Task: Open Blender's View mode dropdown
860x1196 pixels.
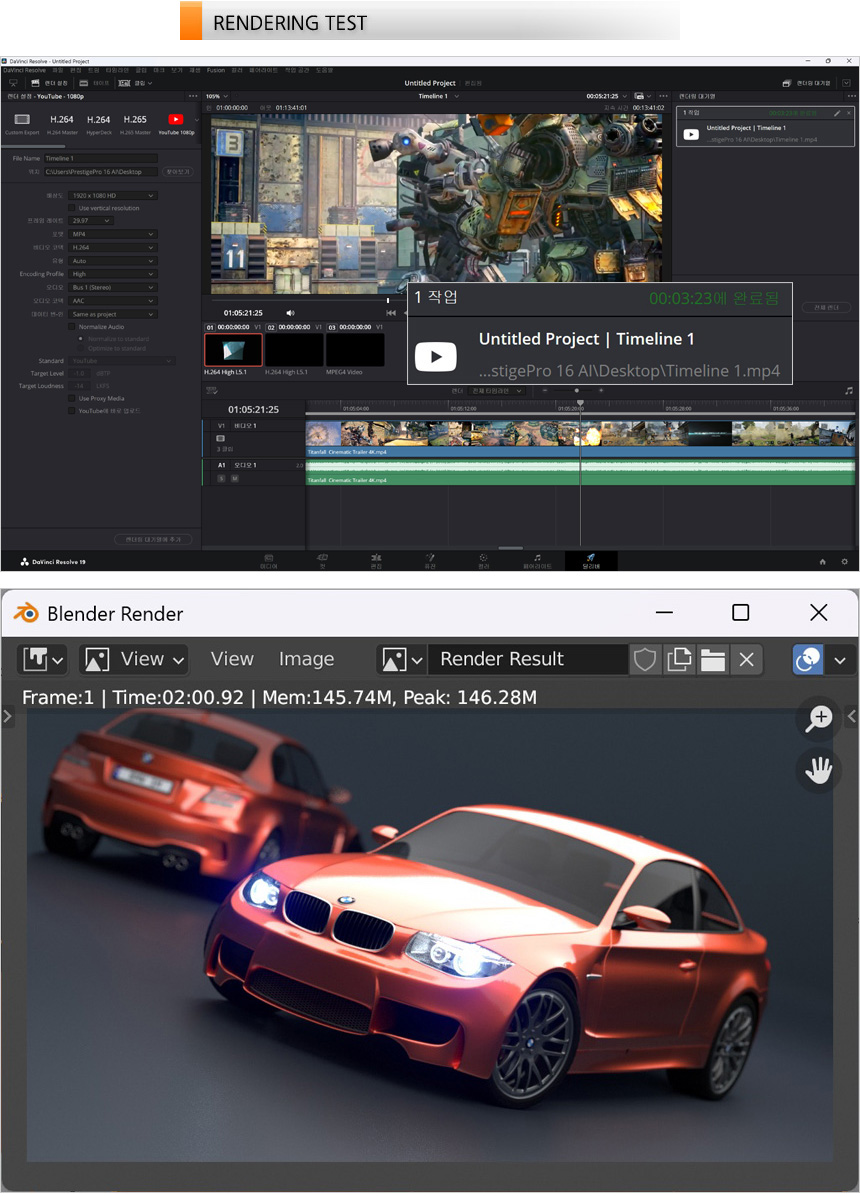Action: point(135,659)
